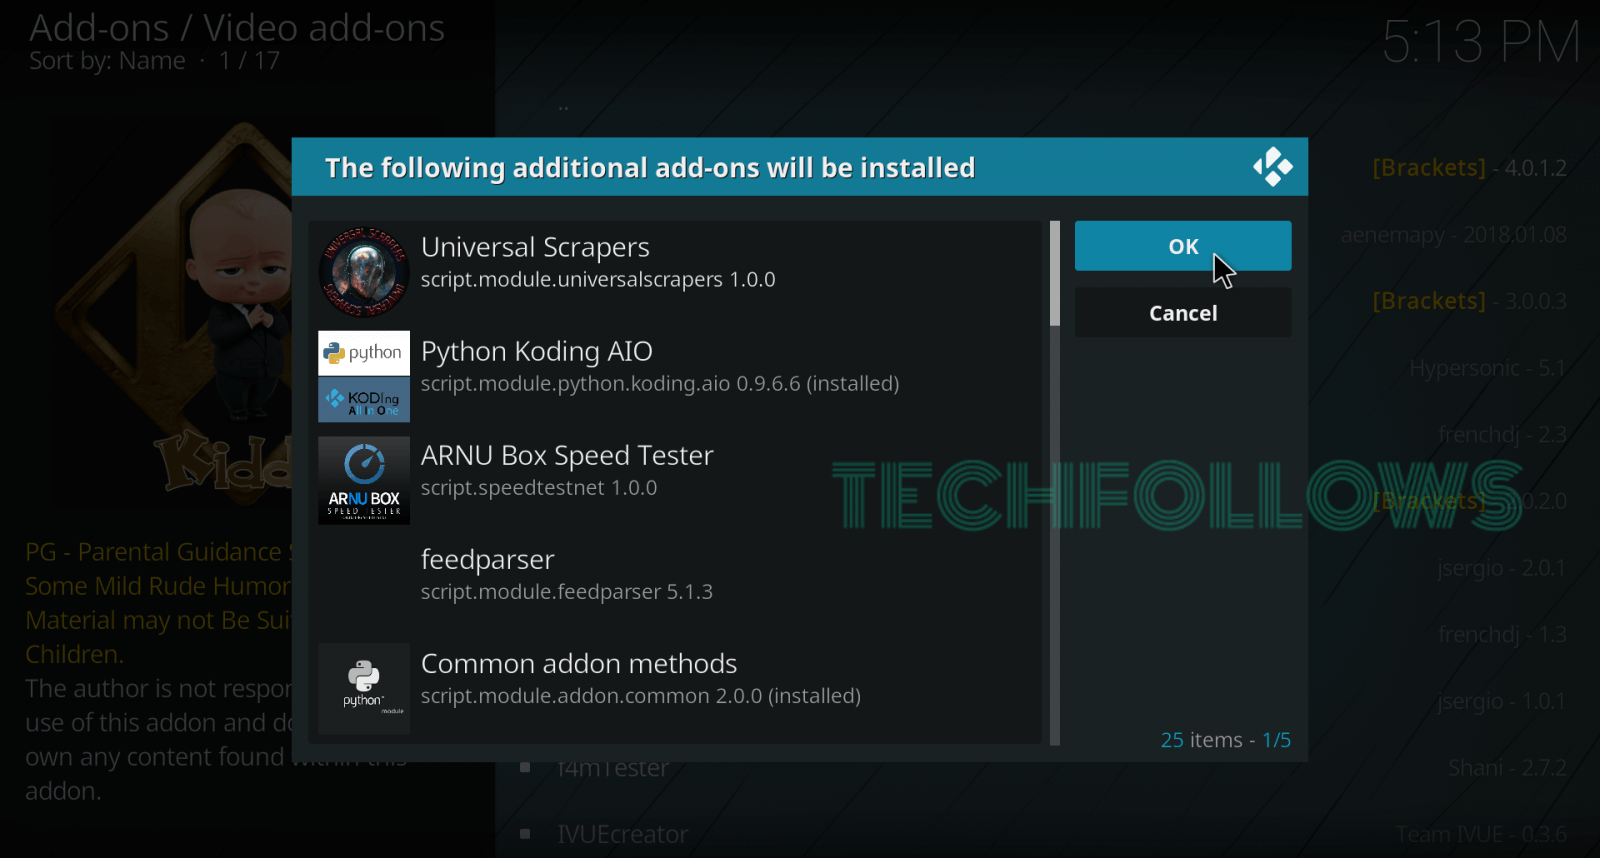The width and height of the screenshot is (1600, 858).
Task: Click jsergio - 1.0.1 background entry
Action: (x=1502, y=701)
